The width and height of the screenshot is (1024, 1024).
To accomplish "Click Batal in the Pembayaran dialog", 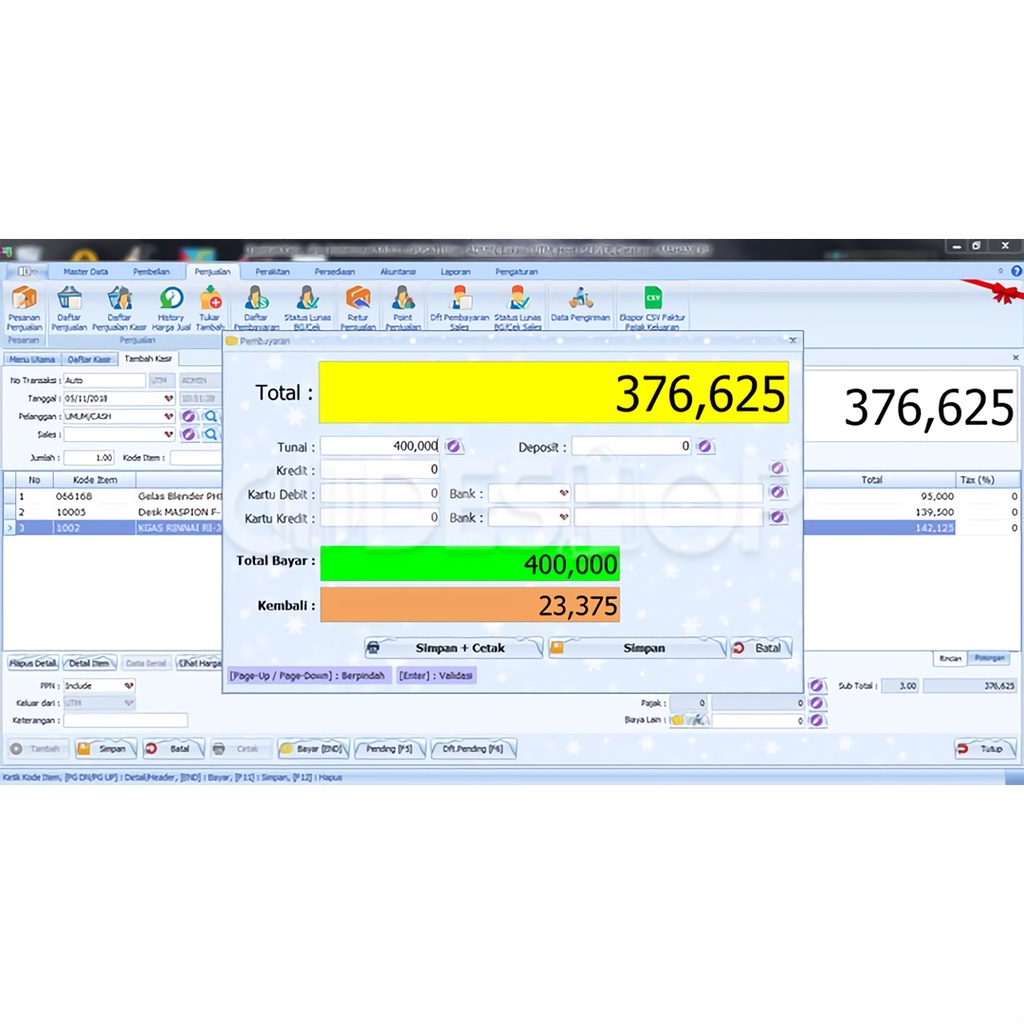I will click(760, 648).
